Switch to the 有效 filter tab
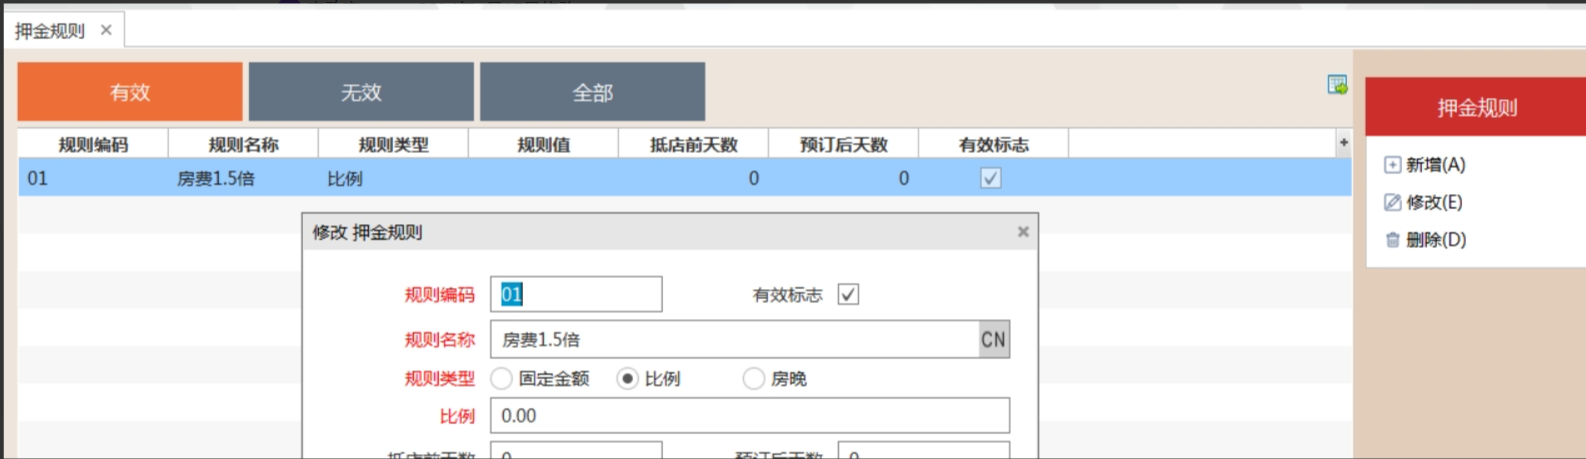The image size is (1586, 459). (x=130, y=92)
